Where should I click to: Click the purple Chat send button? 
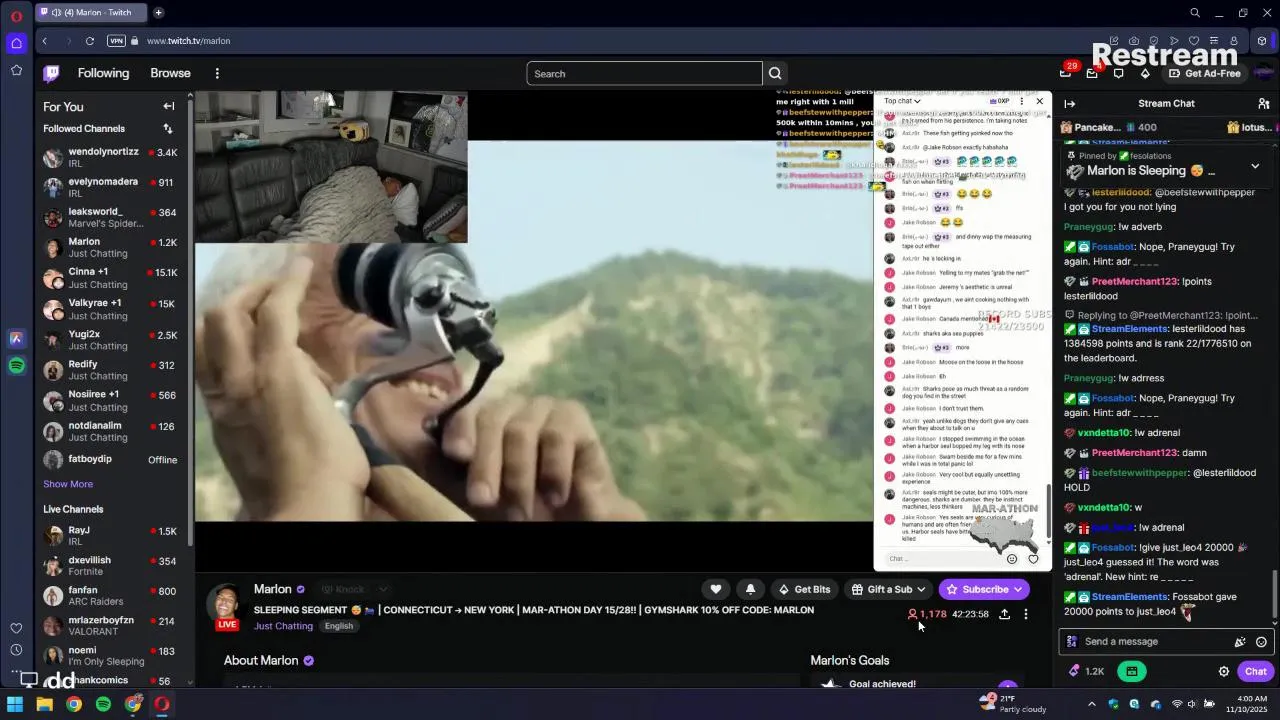pyautogui.click(x=1256, y=671)
